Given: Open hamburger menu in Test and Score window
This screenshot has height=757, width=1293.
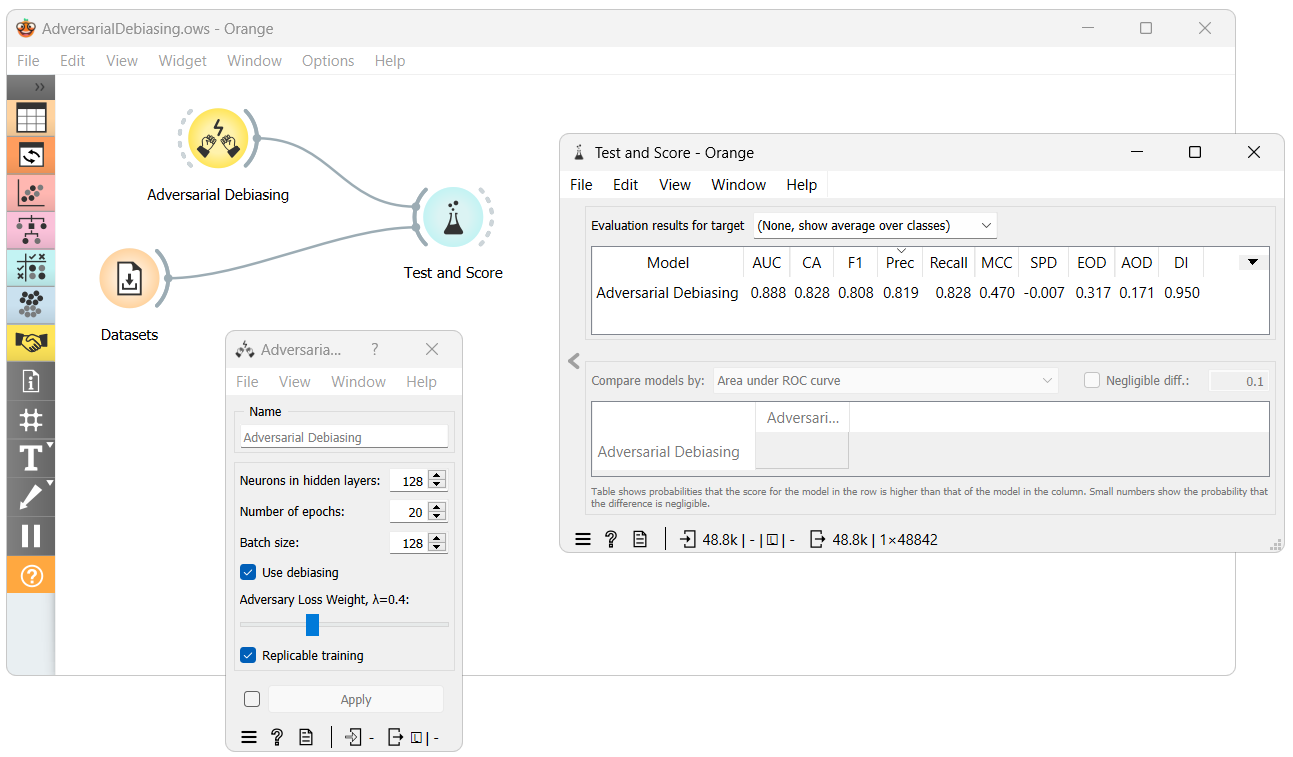Looking at the screenshot, I should pyautogui.click(x=583, y=539).
